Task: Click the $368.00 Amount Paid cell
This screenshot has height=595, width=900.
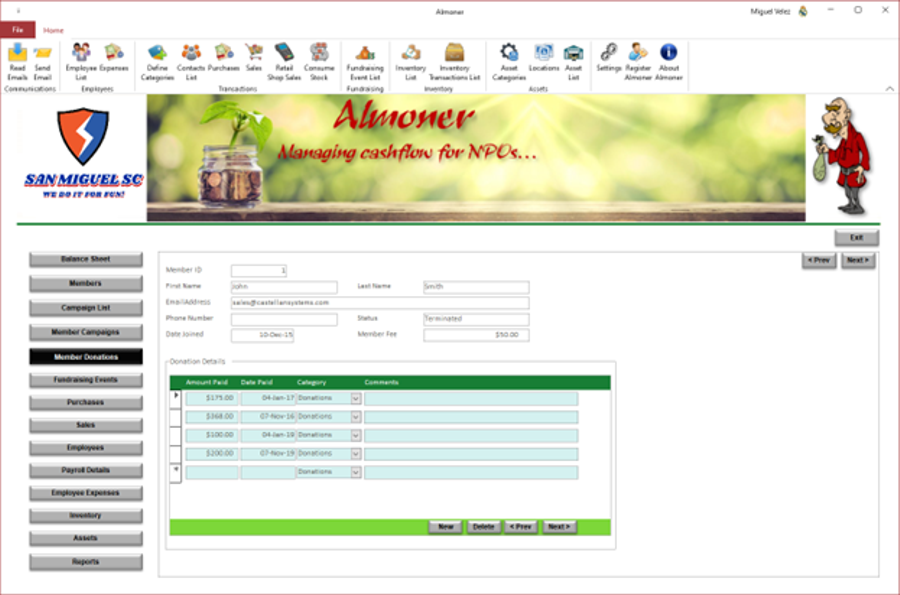Action: point(212,417)
